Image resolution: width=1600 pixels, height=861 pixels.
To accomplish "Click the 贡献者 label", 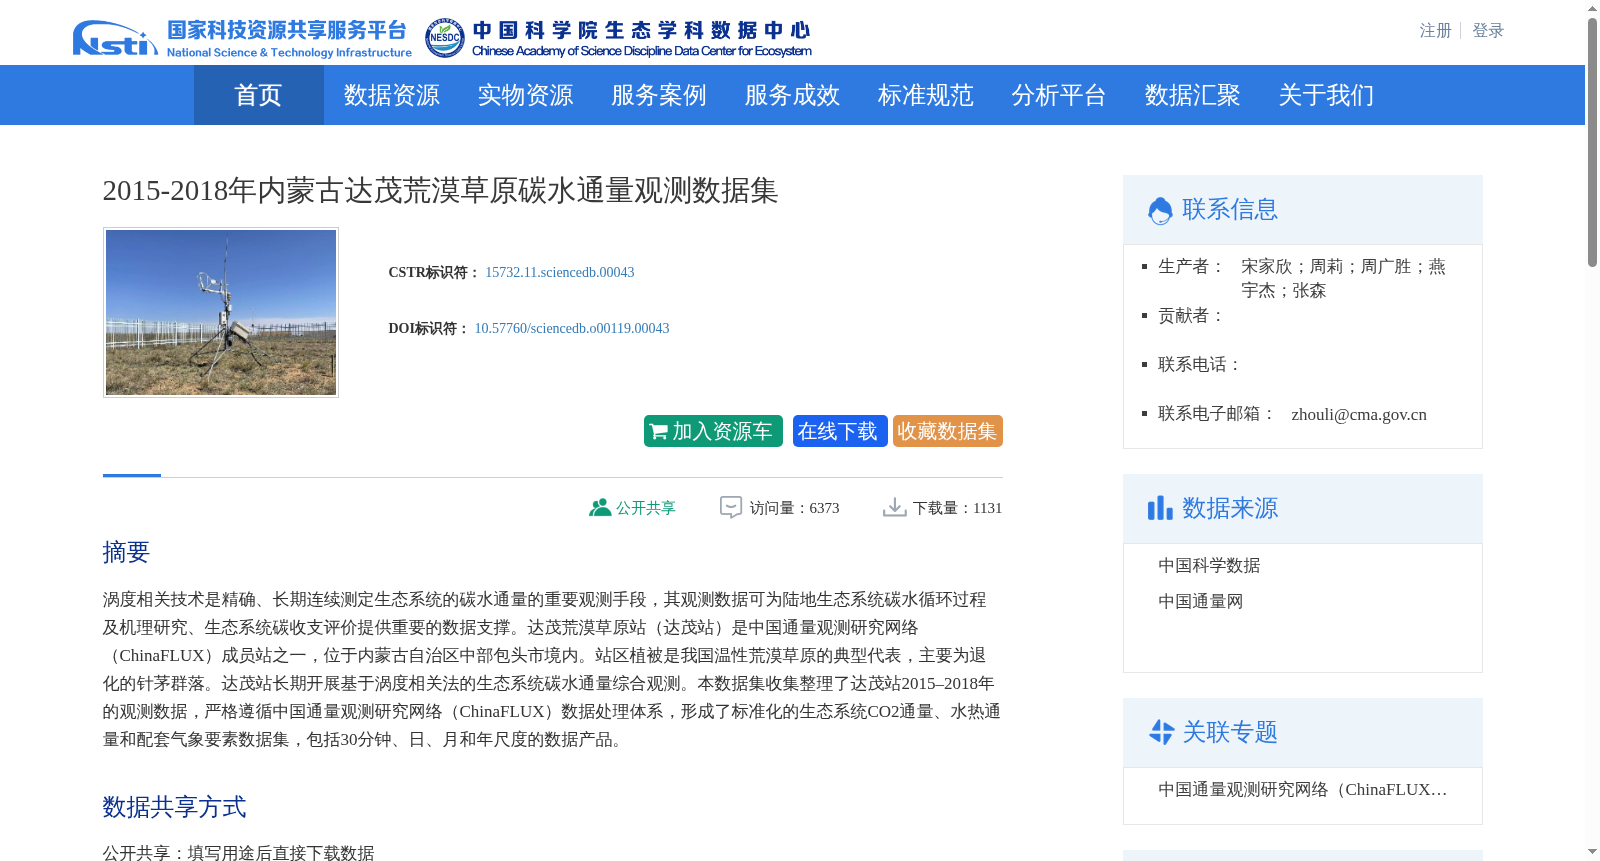I will click(x=1191, y=316).
